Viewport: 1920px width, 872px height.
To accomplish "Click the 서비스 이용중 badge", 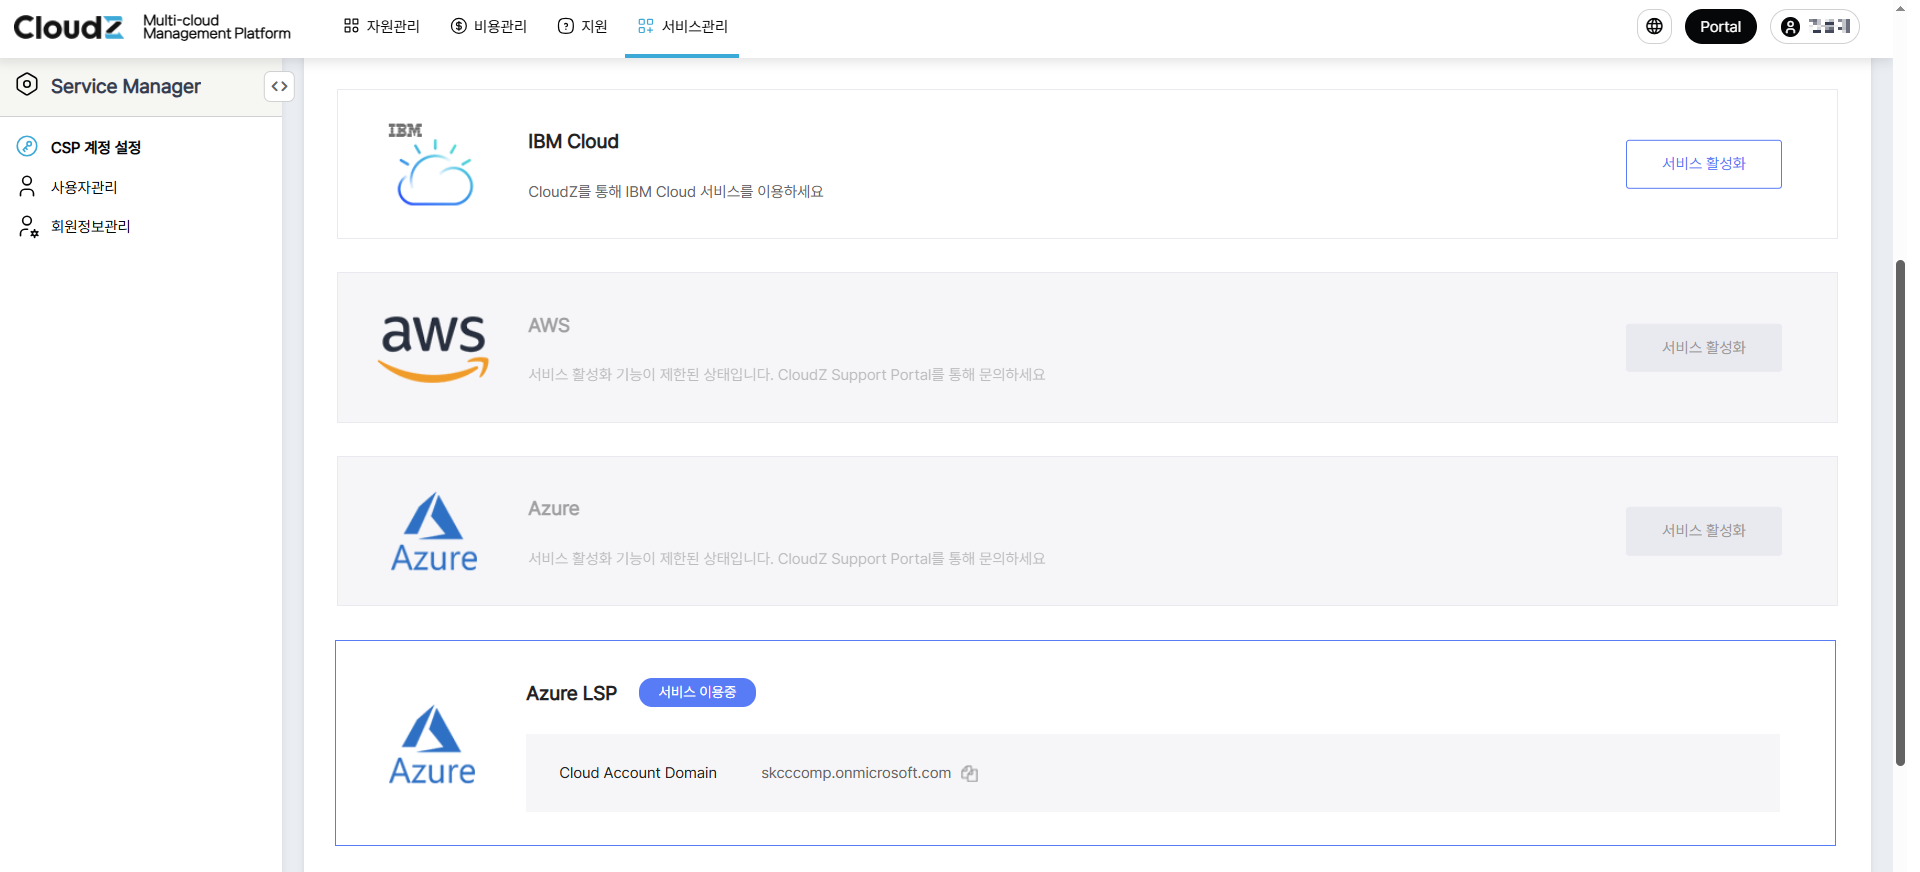I will pos(697,692).
